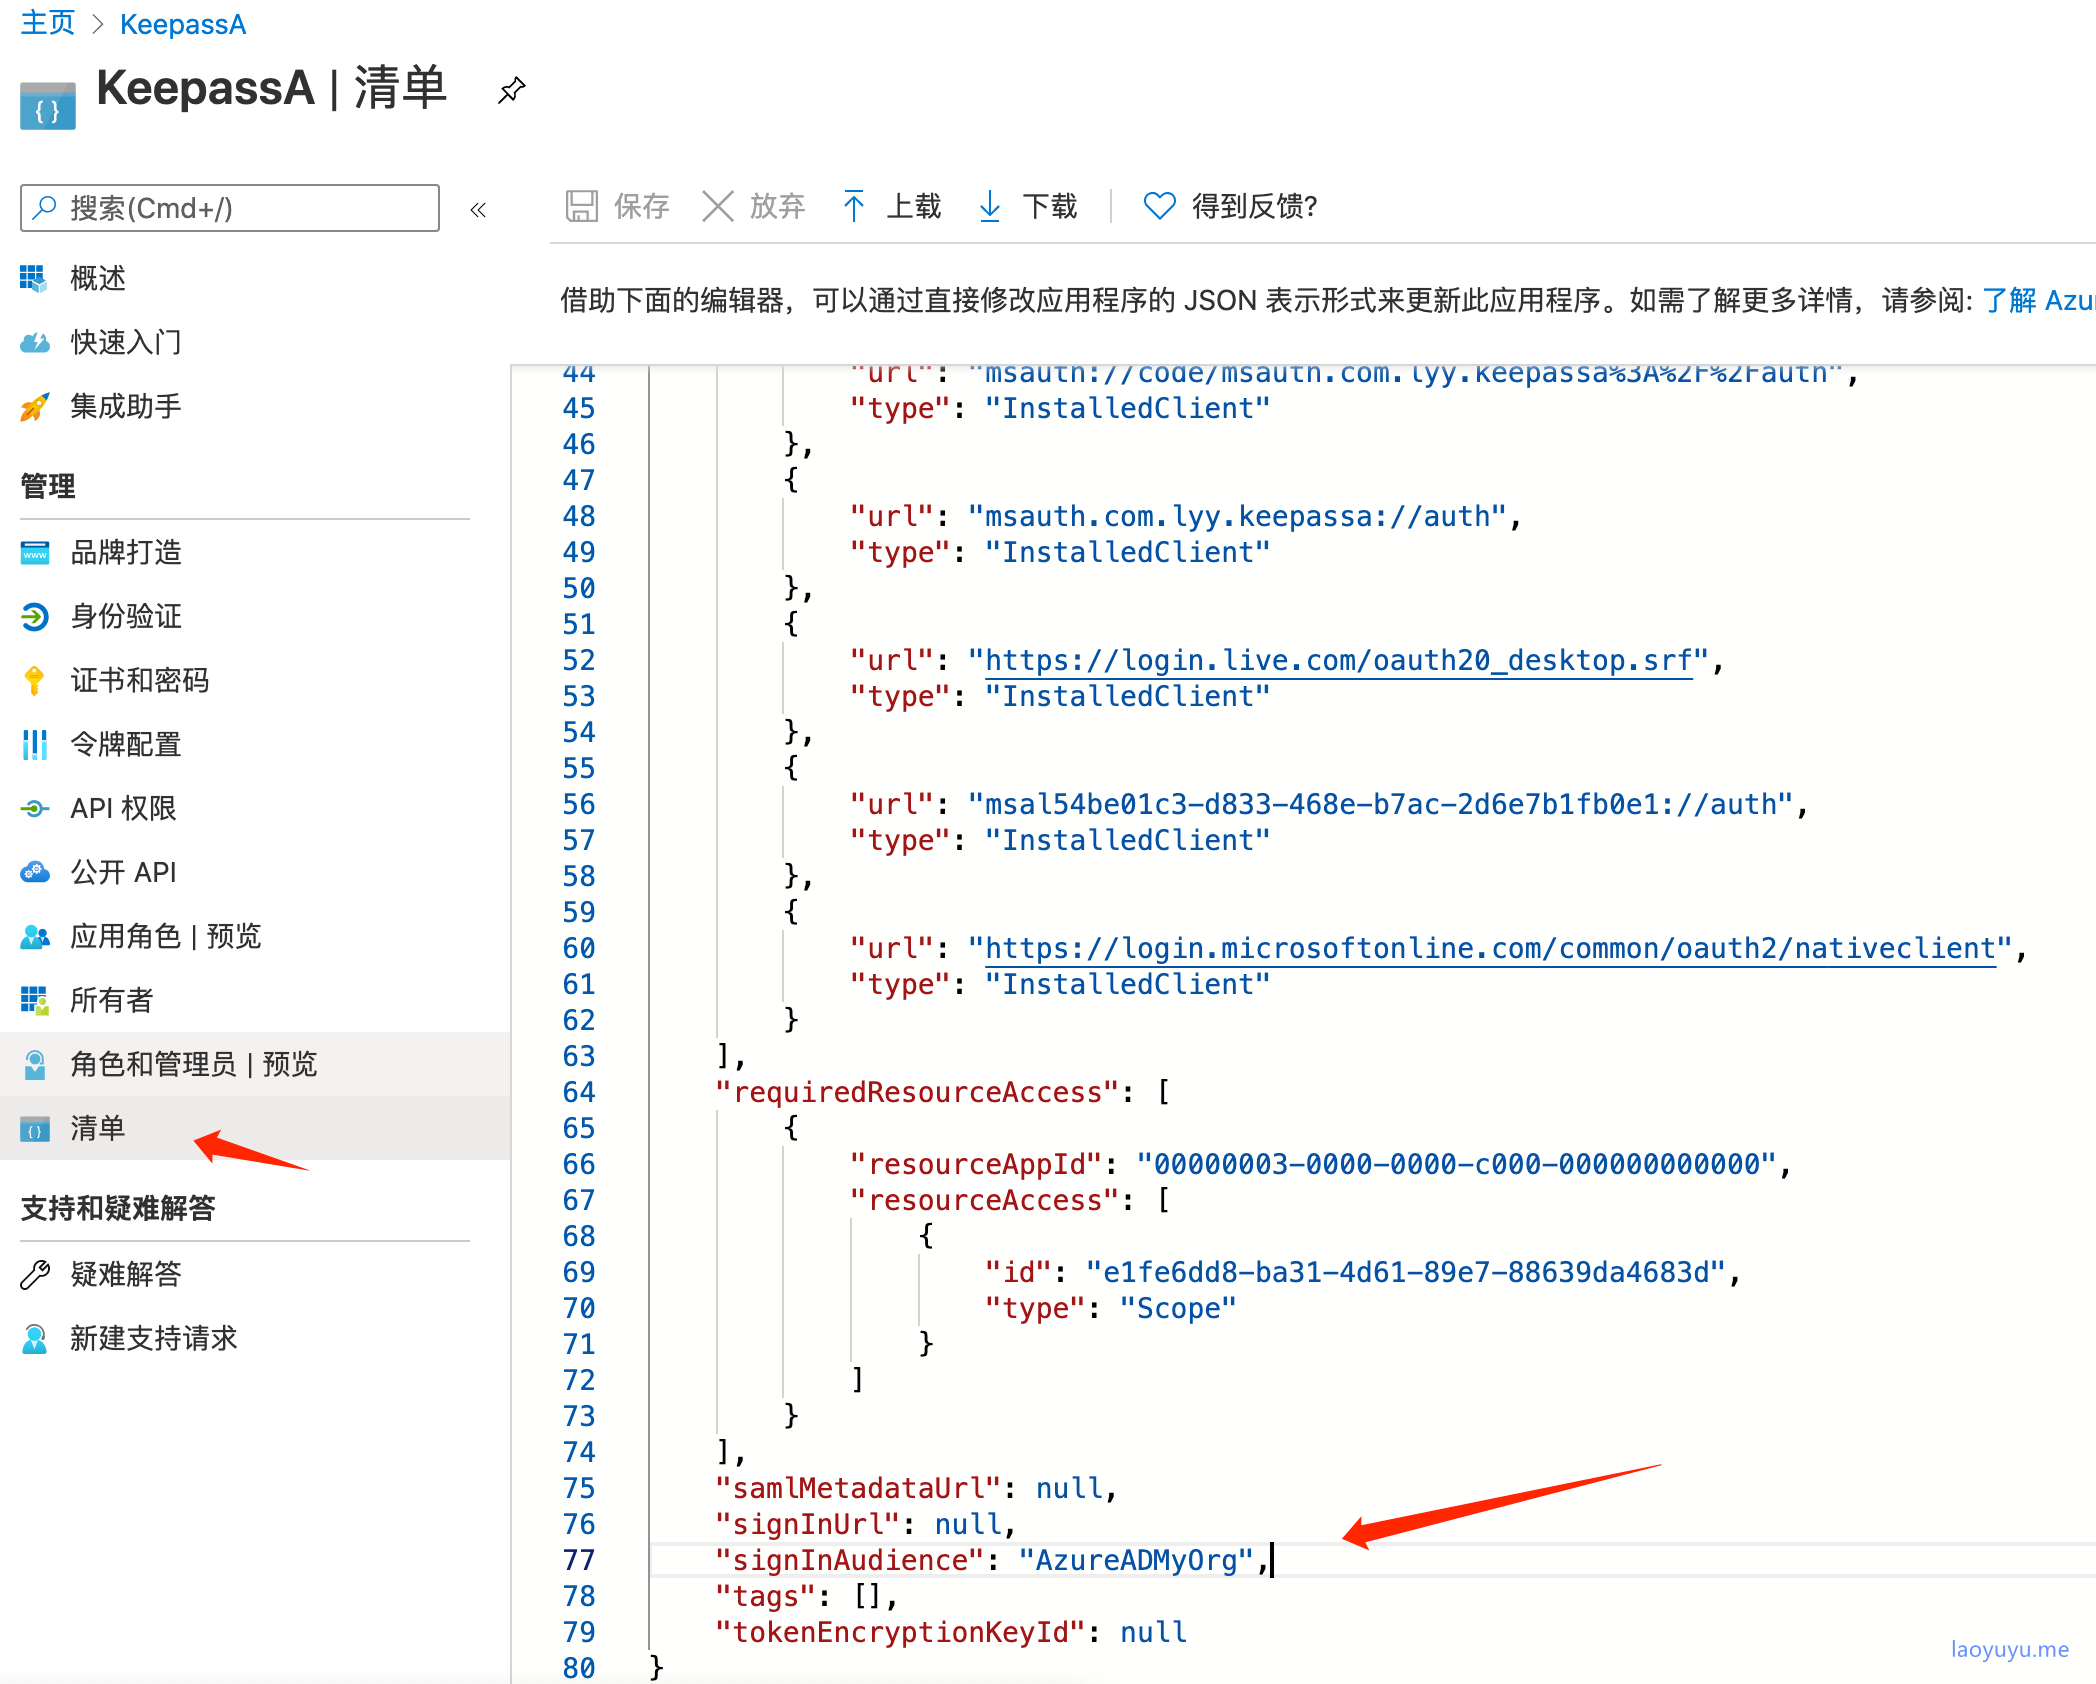Open the 身份验证 authentication item
This screenshot has width=2096, height=1684.
point(126,616)
